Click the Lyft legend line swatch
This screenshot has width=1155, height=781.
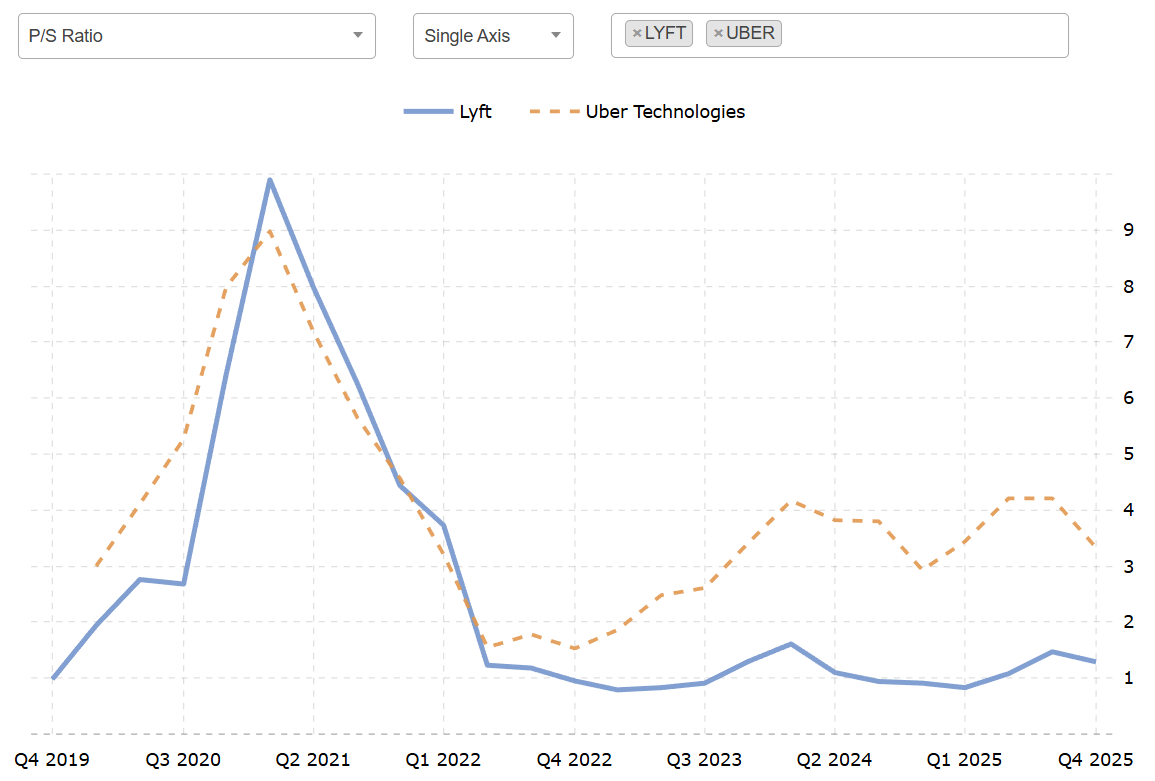pyautogui.click(x=429, y=112)
